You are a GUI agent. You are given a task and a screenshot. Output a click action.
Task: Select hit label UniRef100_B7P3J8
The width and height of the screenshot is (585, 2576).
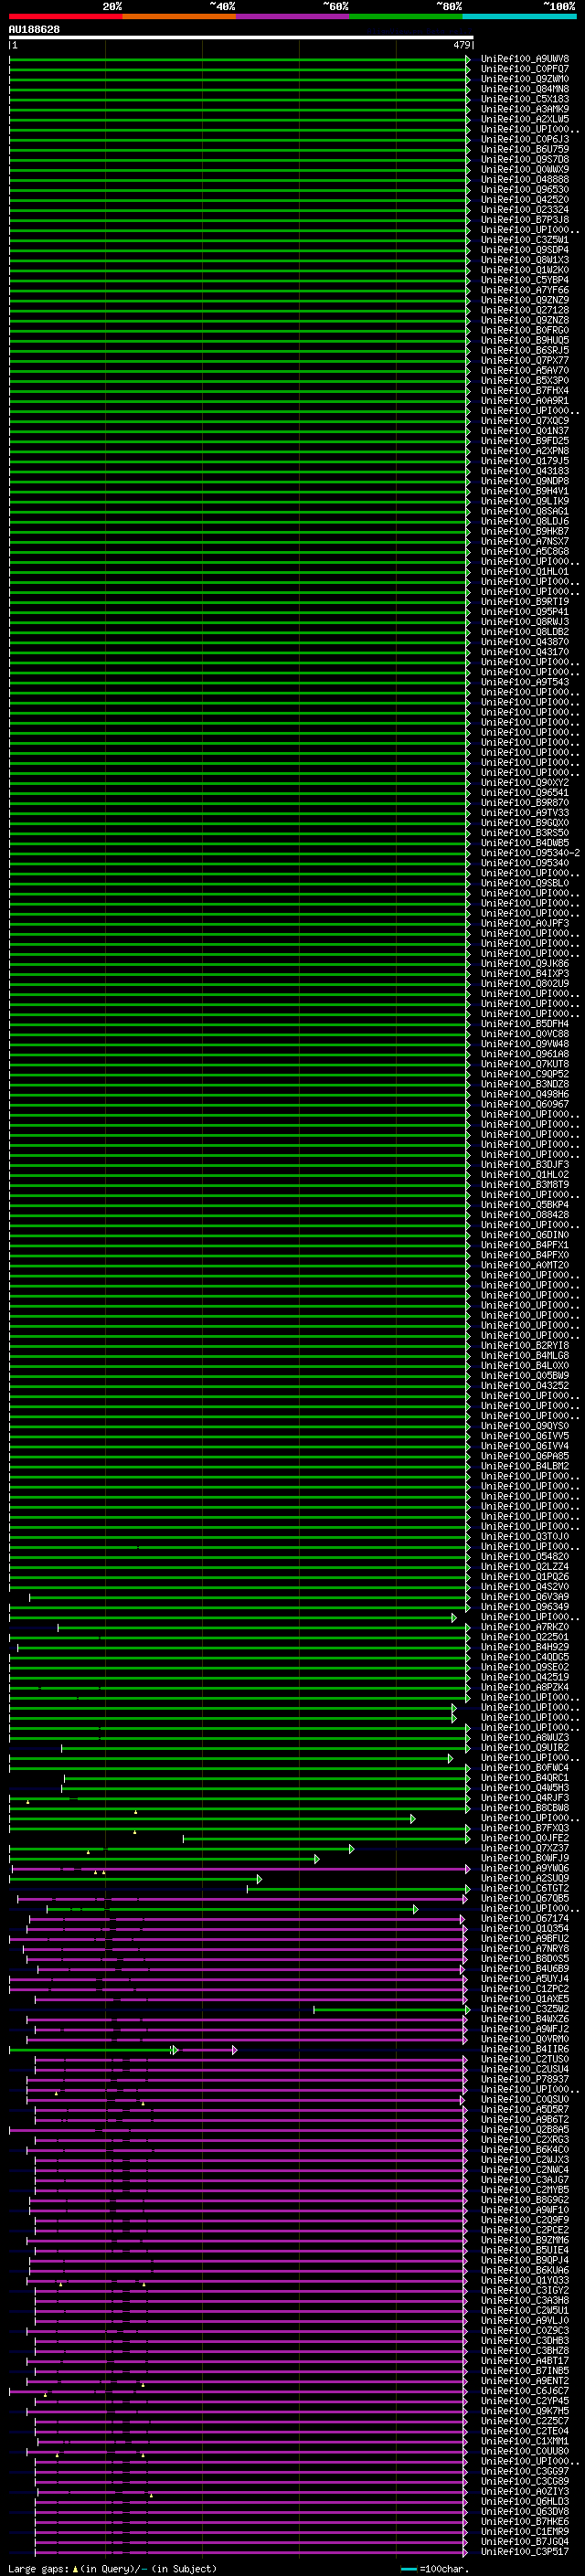(x=525, y=220)
